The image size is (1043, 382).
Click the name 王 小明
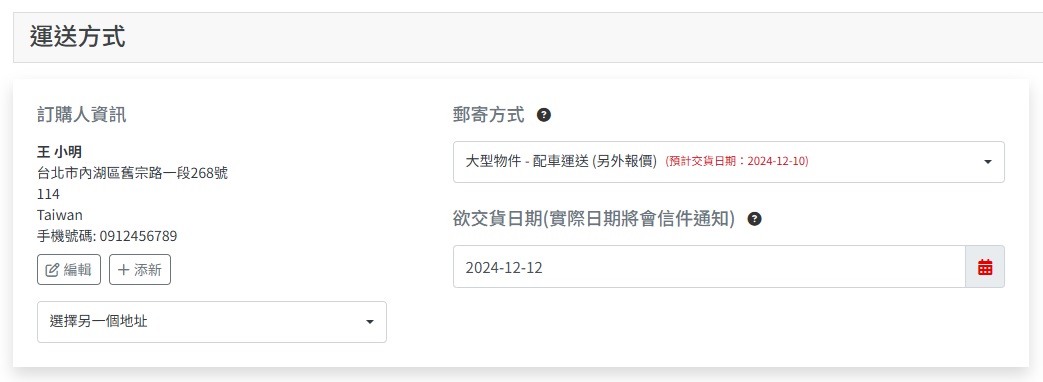(x=59, y=152)
